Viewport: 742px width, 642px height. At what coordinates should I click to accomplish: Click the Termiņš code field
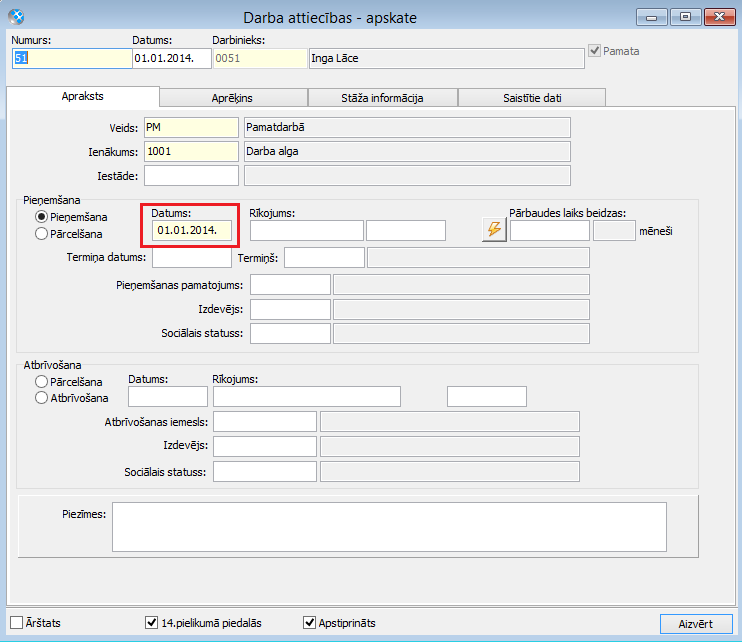(x=324, y=257)
